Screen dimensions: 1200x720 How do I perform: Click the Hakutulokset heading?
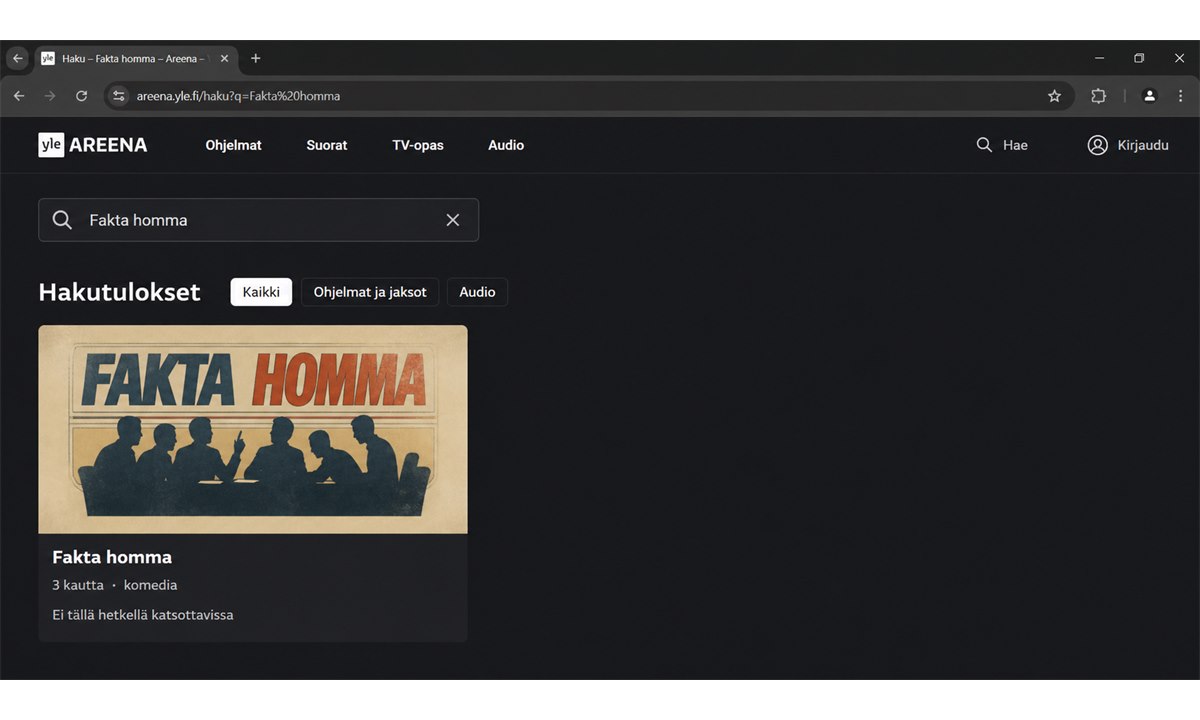click(119, 292)
